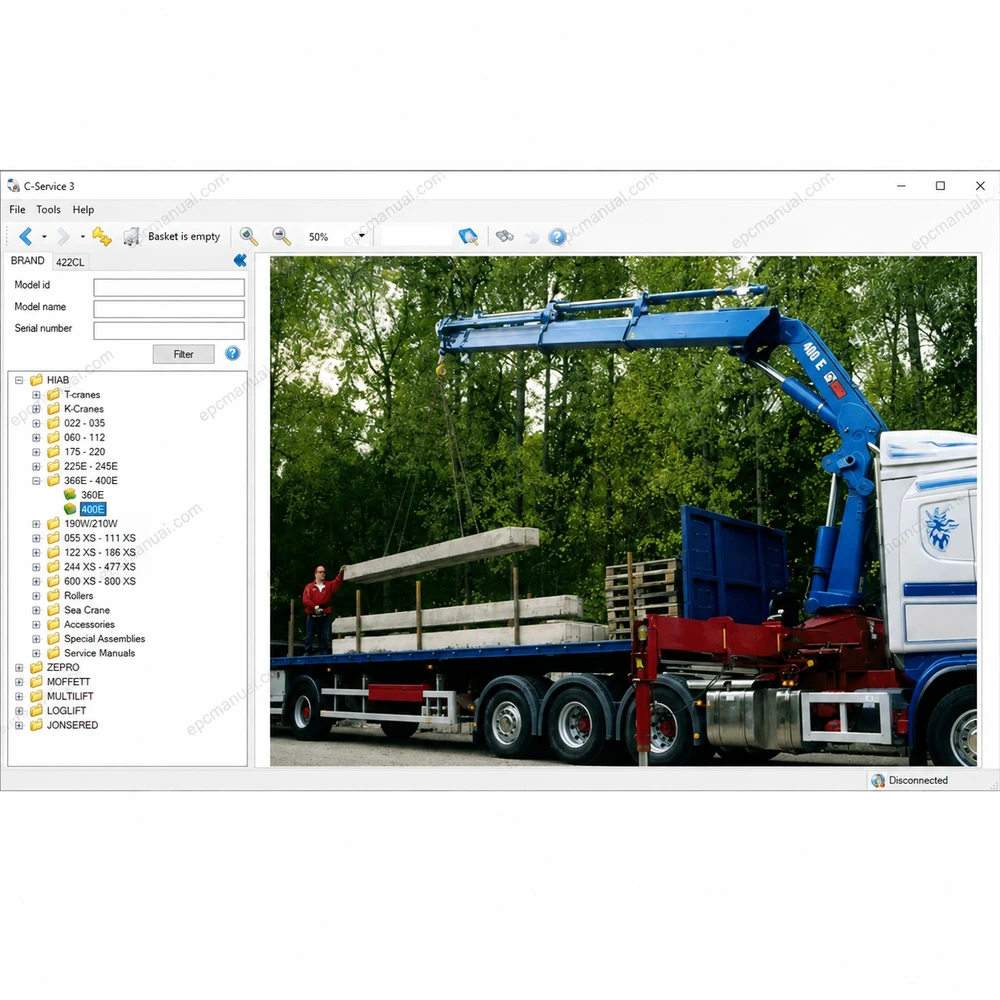Image resolution: width=1000 pixels, height=1000 pixels.
Task: Switch to the BRAND tab
Action: (x=27, y=261)
